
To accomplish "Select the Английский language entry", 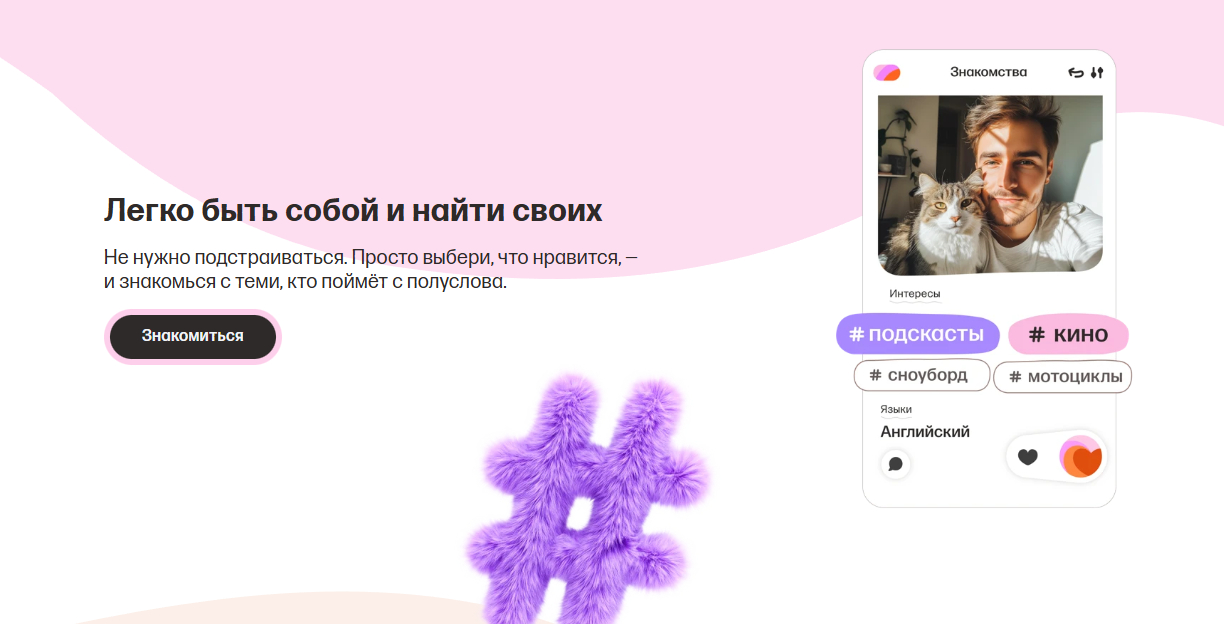I will point(925,432).
